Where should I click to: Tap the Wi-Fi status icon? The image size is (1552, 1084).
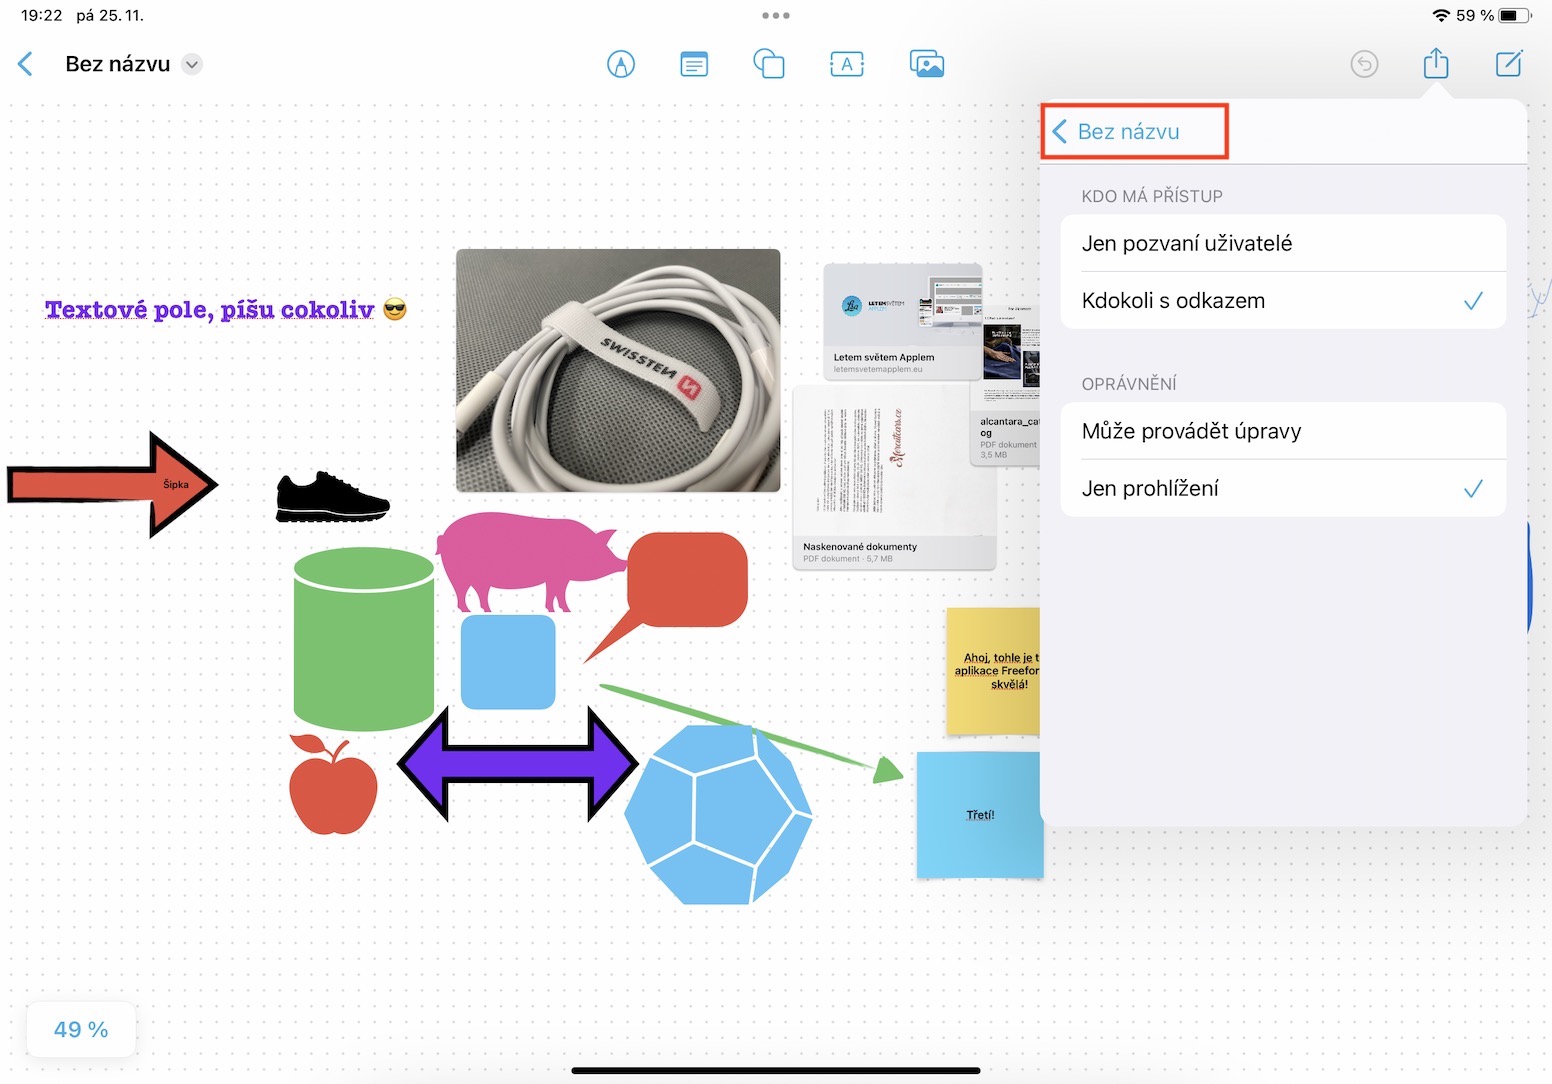[x=1441, y=16]
